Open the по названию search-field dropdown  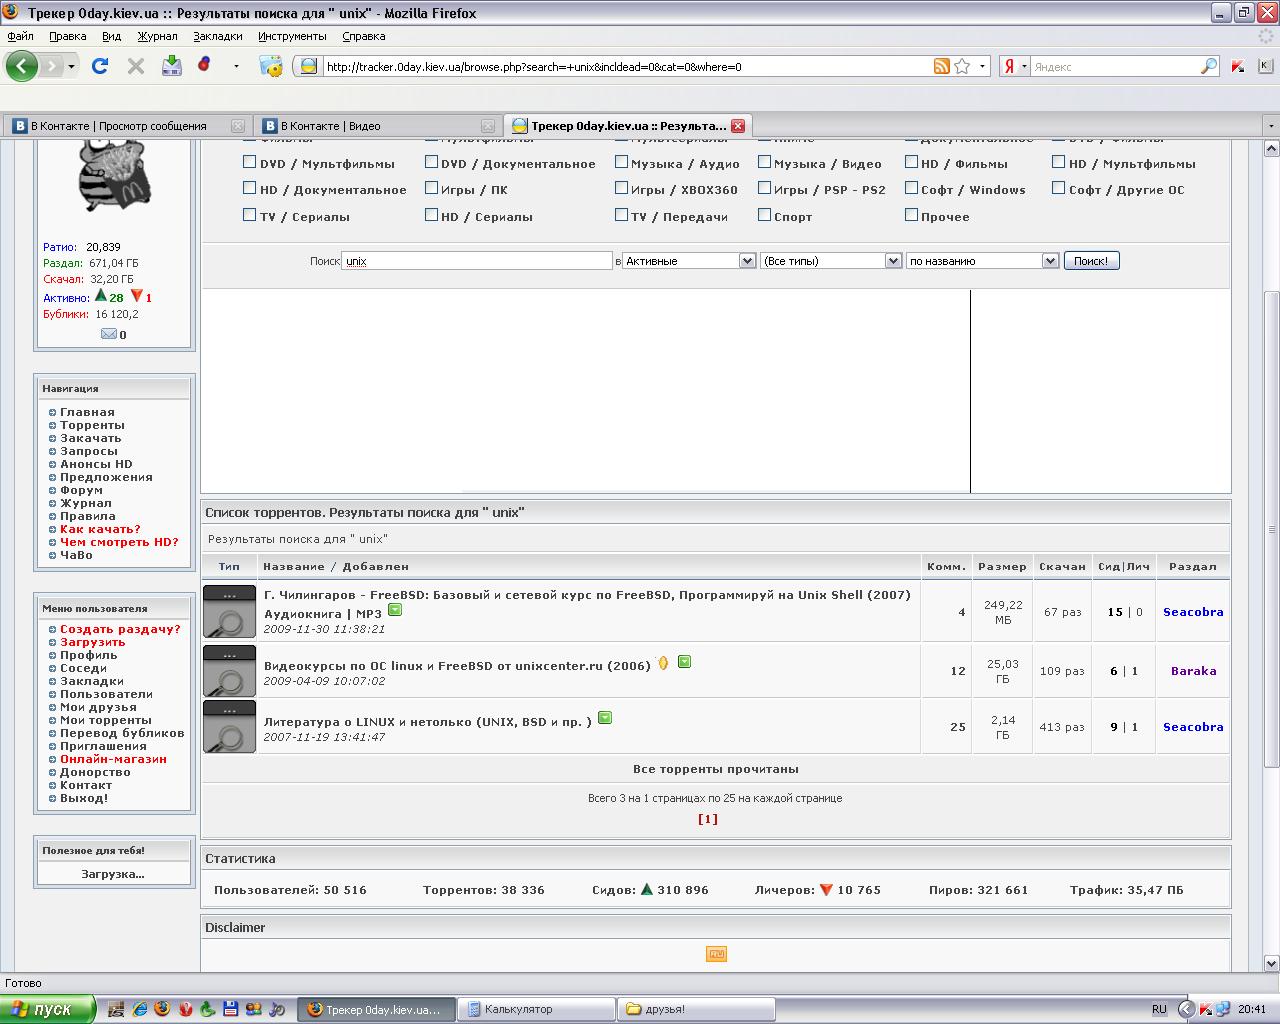click(x=982, y=261)
